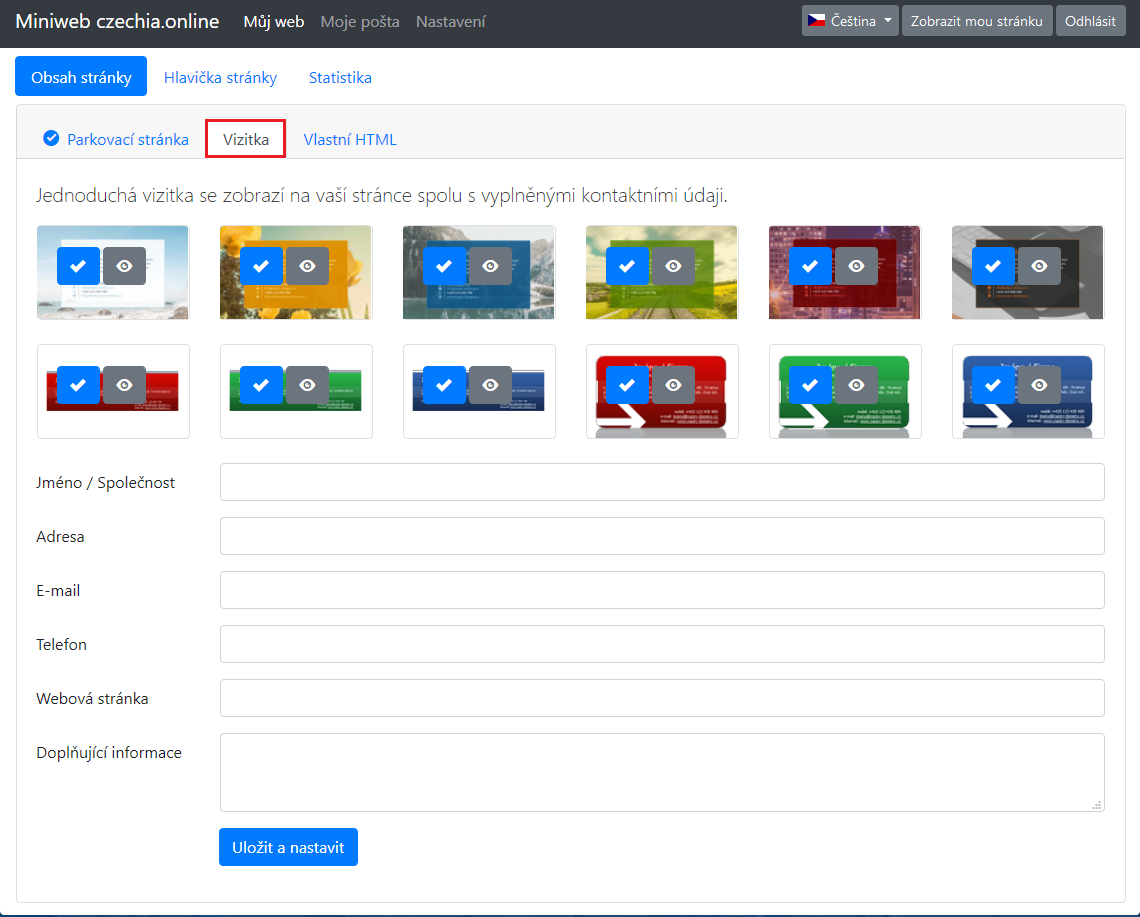Viewport: 1140px width, 917px height.
Task: Preview the blue stripe card template
Action: [490, 385]
